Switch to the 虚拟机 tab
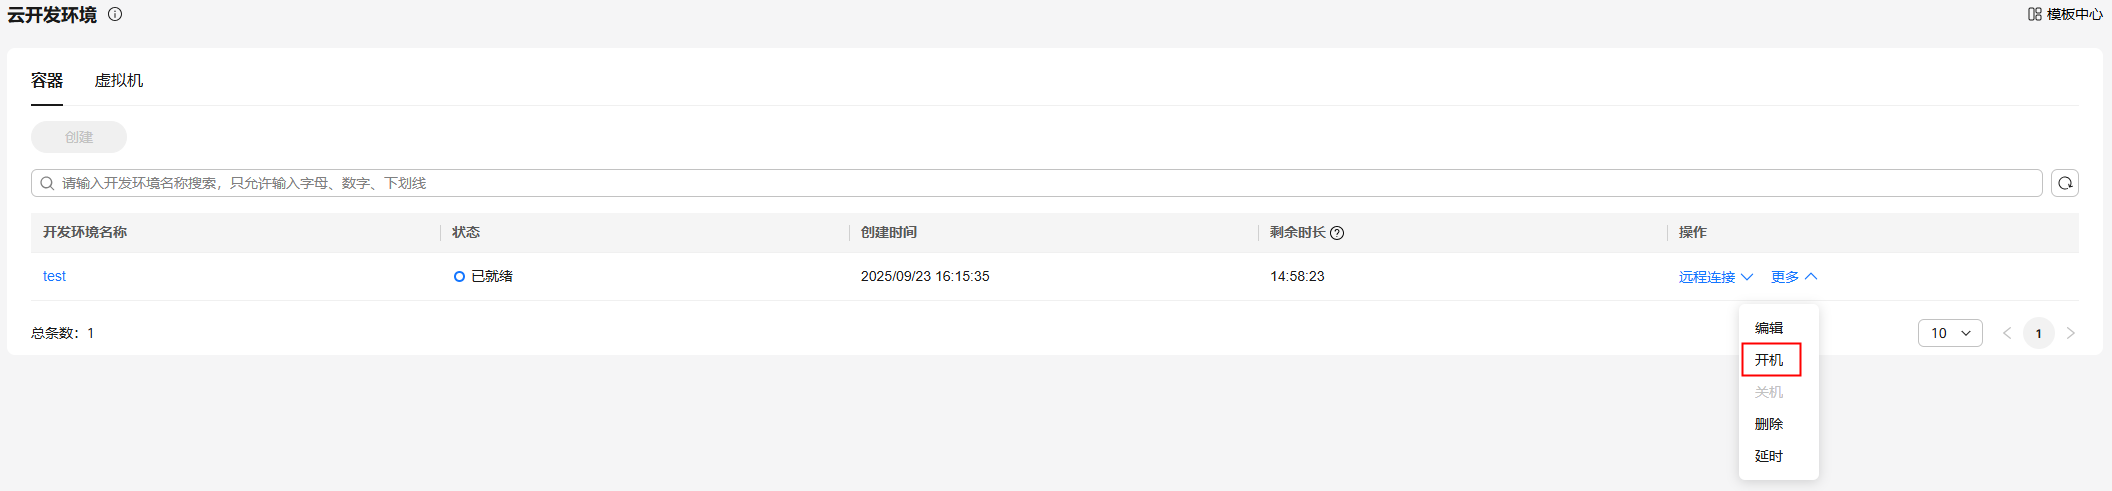The image size is (2112, 491). click(119, 80)
